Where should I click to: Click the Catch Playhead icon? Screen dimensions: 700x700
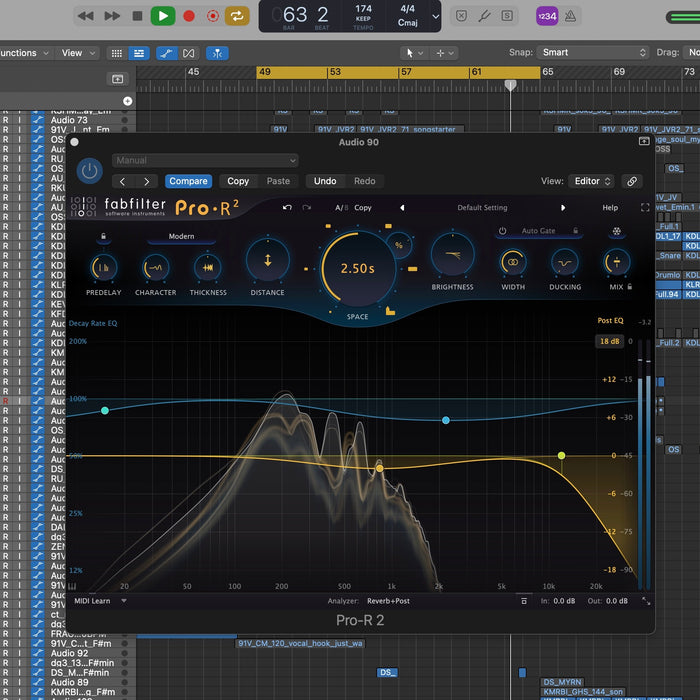pos(217,54)
